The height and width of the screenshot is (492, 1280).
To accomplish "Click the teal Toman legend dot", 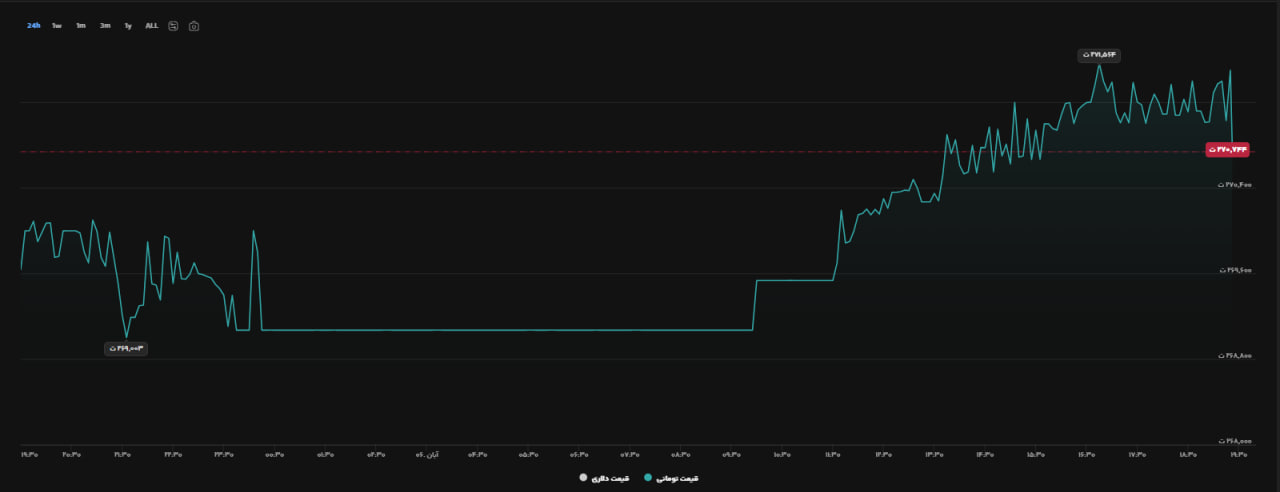I will click(x=647, y=478).
